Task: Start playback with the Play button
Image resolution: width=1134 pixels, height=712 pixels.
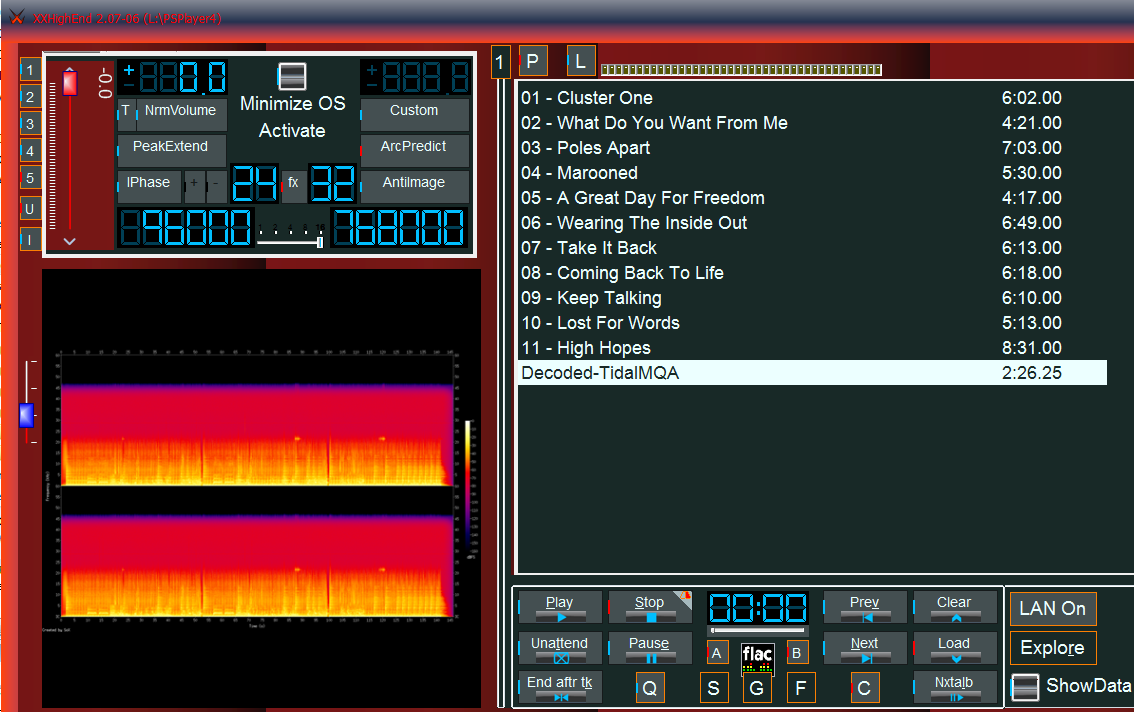Action: click(560, 607)
